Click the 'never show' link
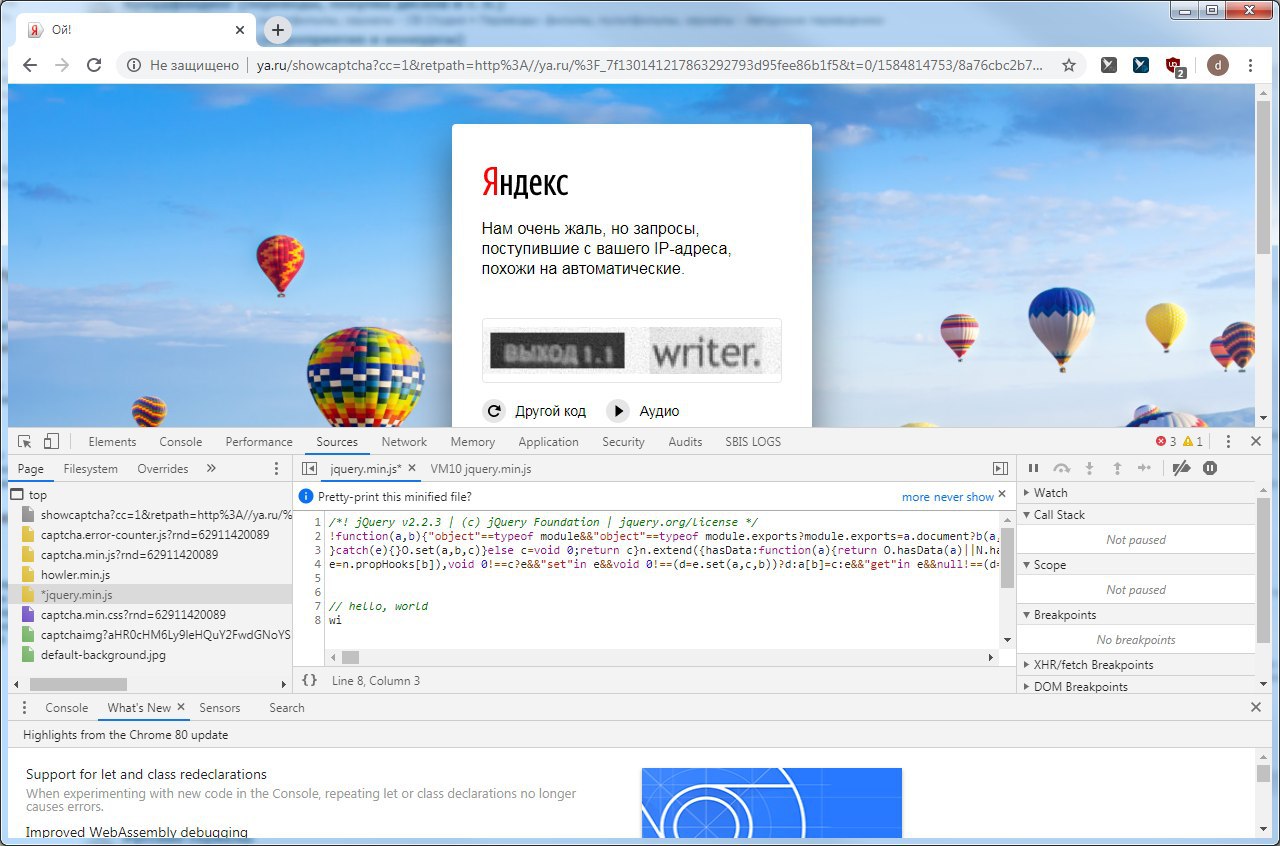Screen dimensions: 1280x846 pos(964,497)
